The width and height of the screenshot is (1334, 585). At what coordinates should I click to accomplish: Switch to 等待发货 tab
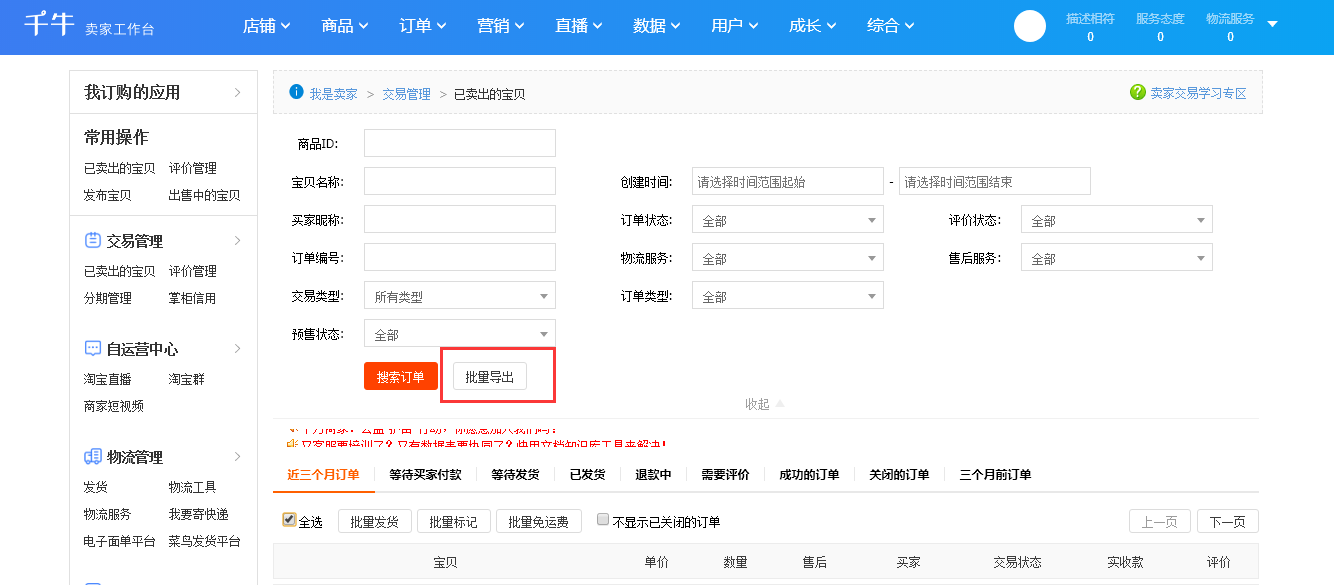click(x=516, y=474)
